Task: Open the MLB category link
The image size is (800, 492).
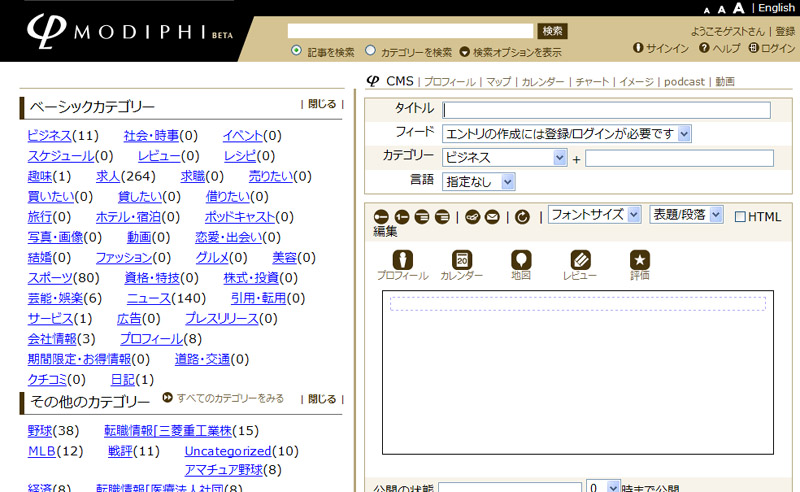Action: [42, 451]
